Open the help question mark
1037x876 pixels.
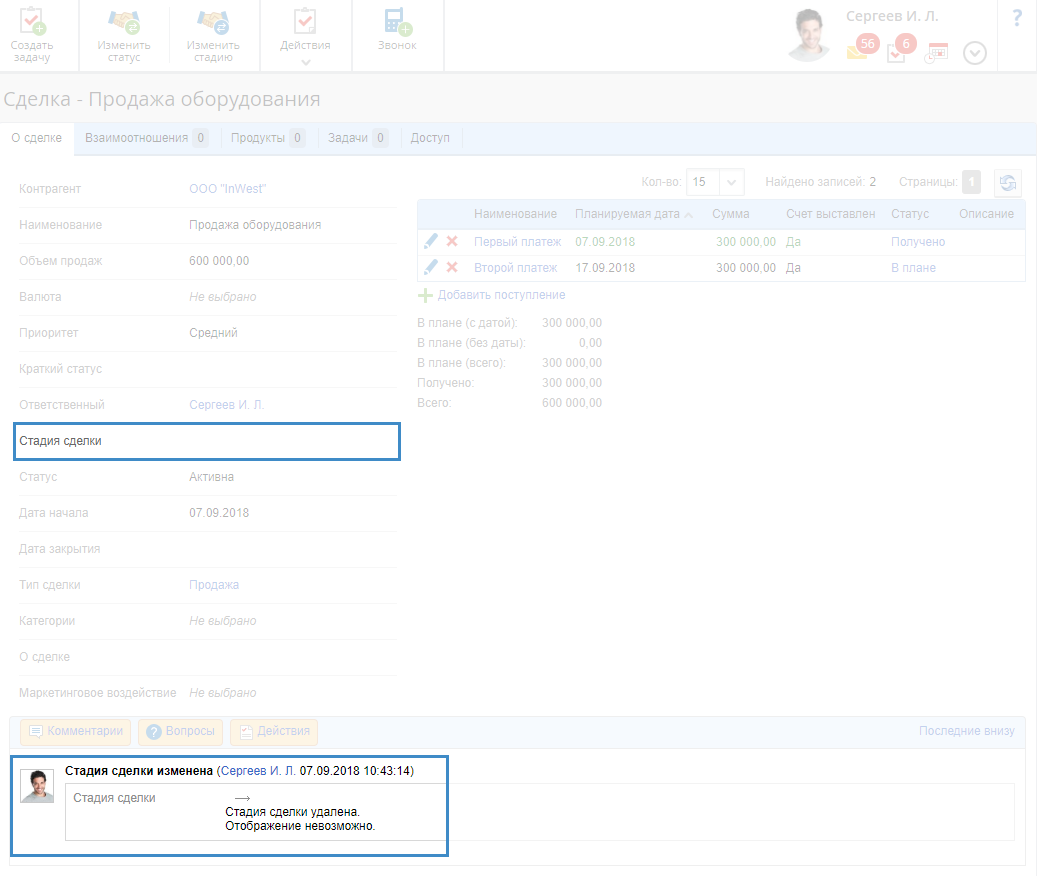coord(1017,17)
